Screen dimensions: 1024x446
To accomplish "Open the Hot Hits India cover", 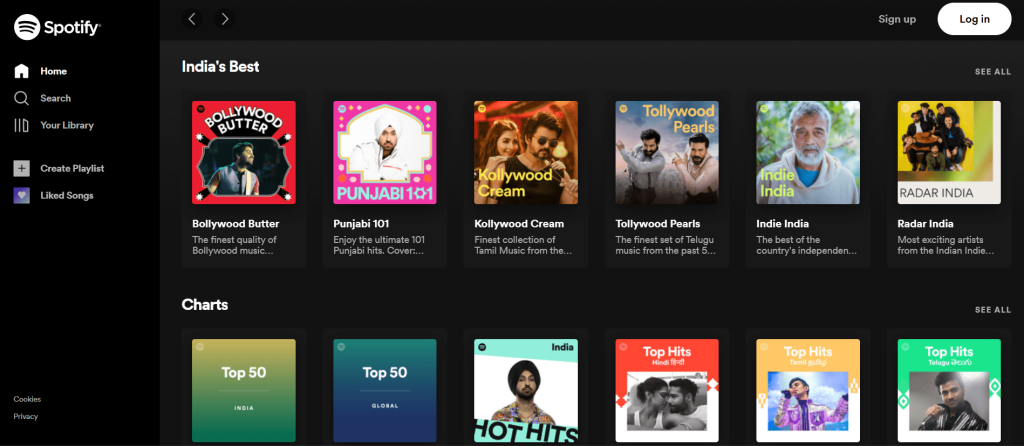I will 526,390.
